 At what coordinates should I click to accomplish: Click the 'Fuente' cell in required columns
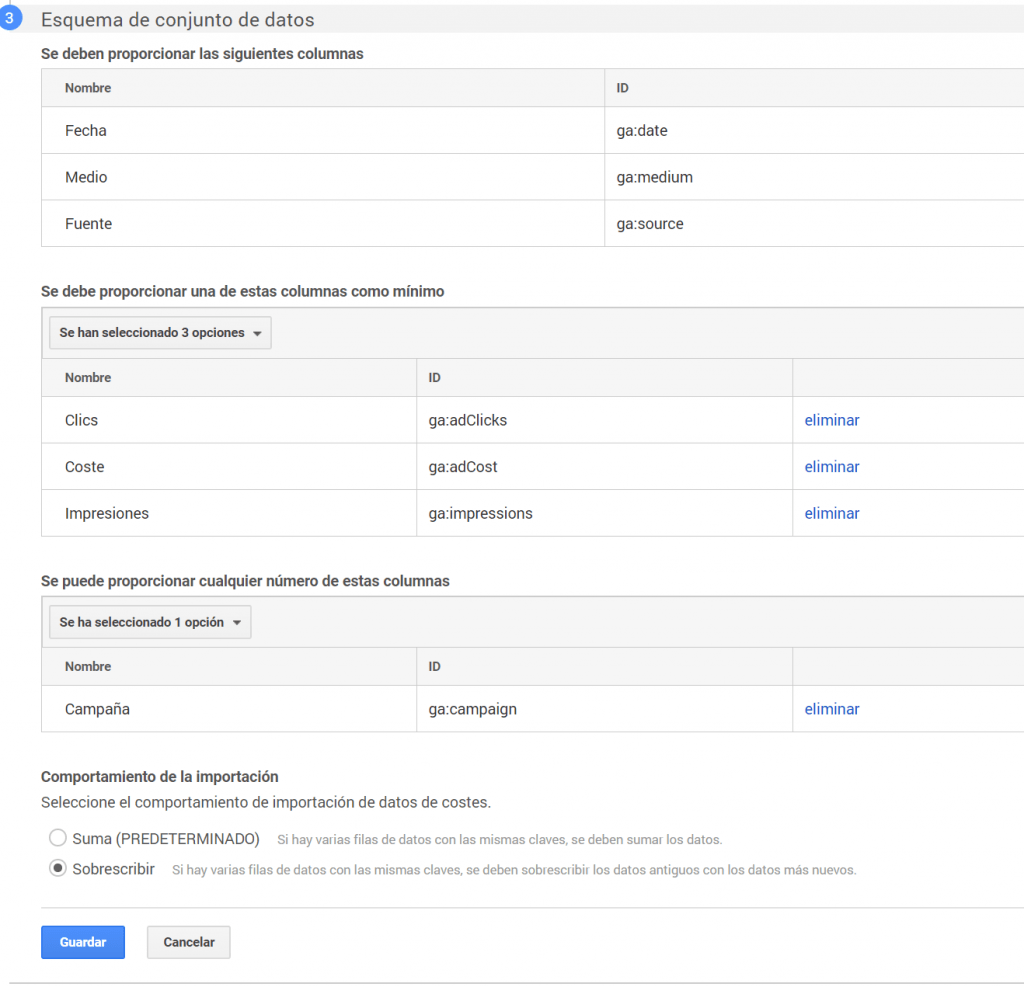tap(323, 223)
